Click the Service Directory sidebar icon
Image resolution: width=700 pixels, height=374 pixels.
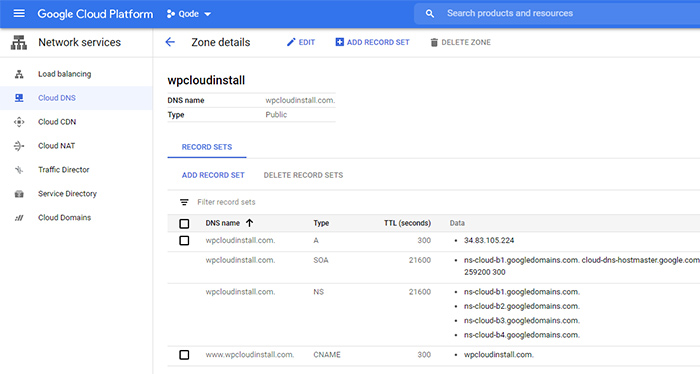tap(19, 194)
